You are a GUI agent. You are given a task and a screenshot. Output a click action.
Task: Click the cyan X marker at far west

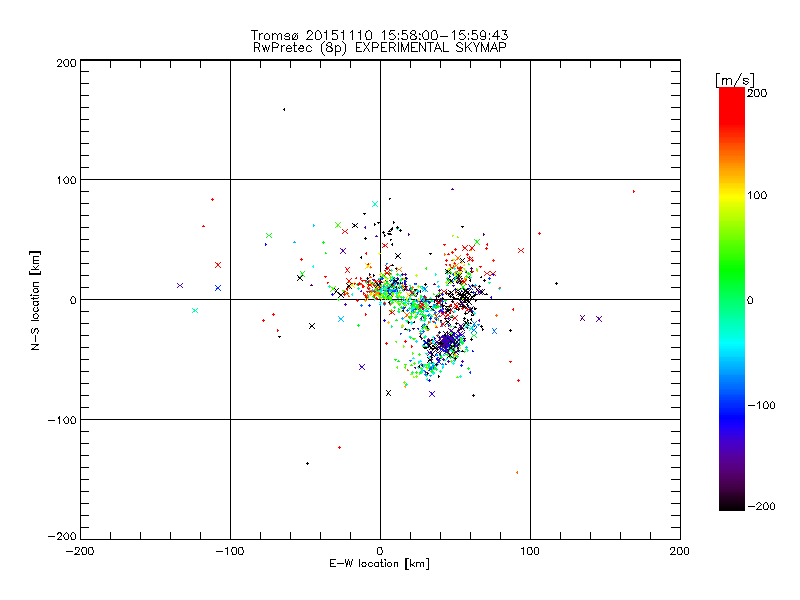195,311
